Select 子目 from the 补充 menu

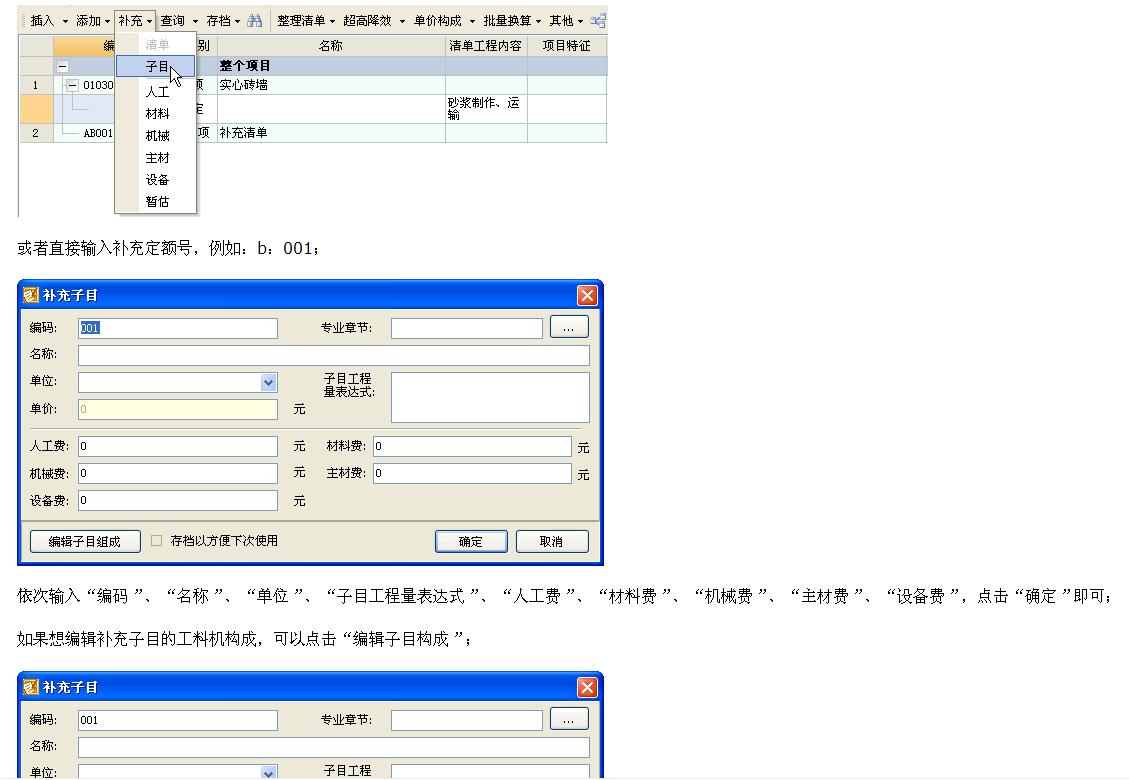point(156,66)
